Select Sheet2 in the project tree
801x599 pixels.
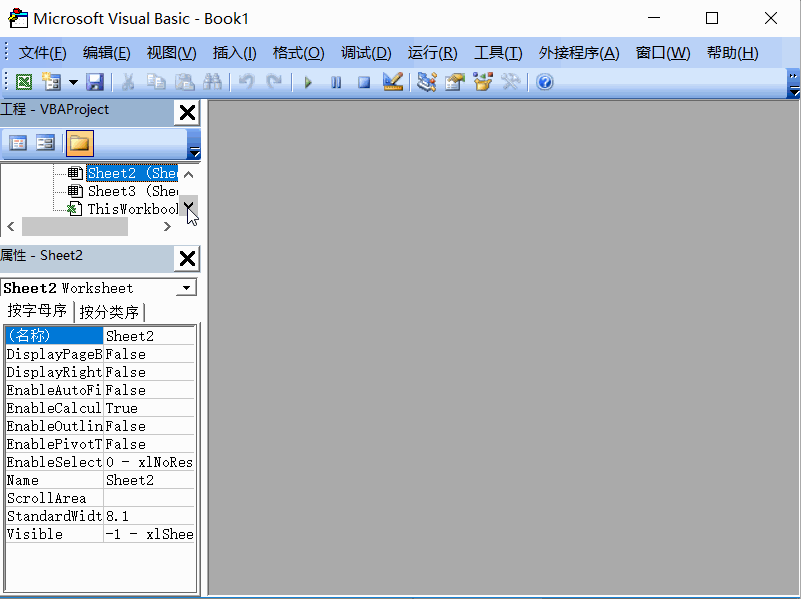[132, 173]
